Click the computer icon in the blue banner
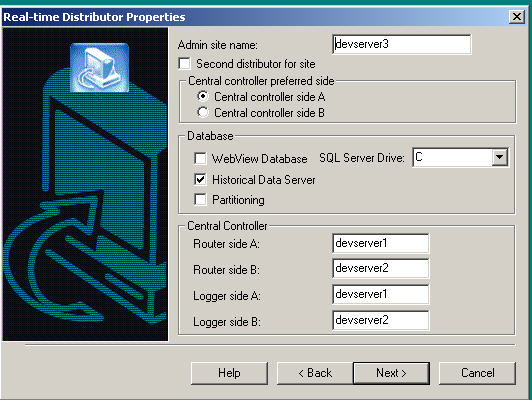 [x=99, y=68]
